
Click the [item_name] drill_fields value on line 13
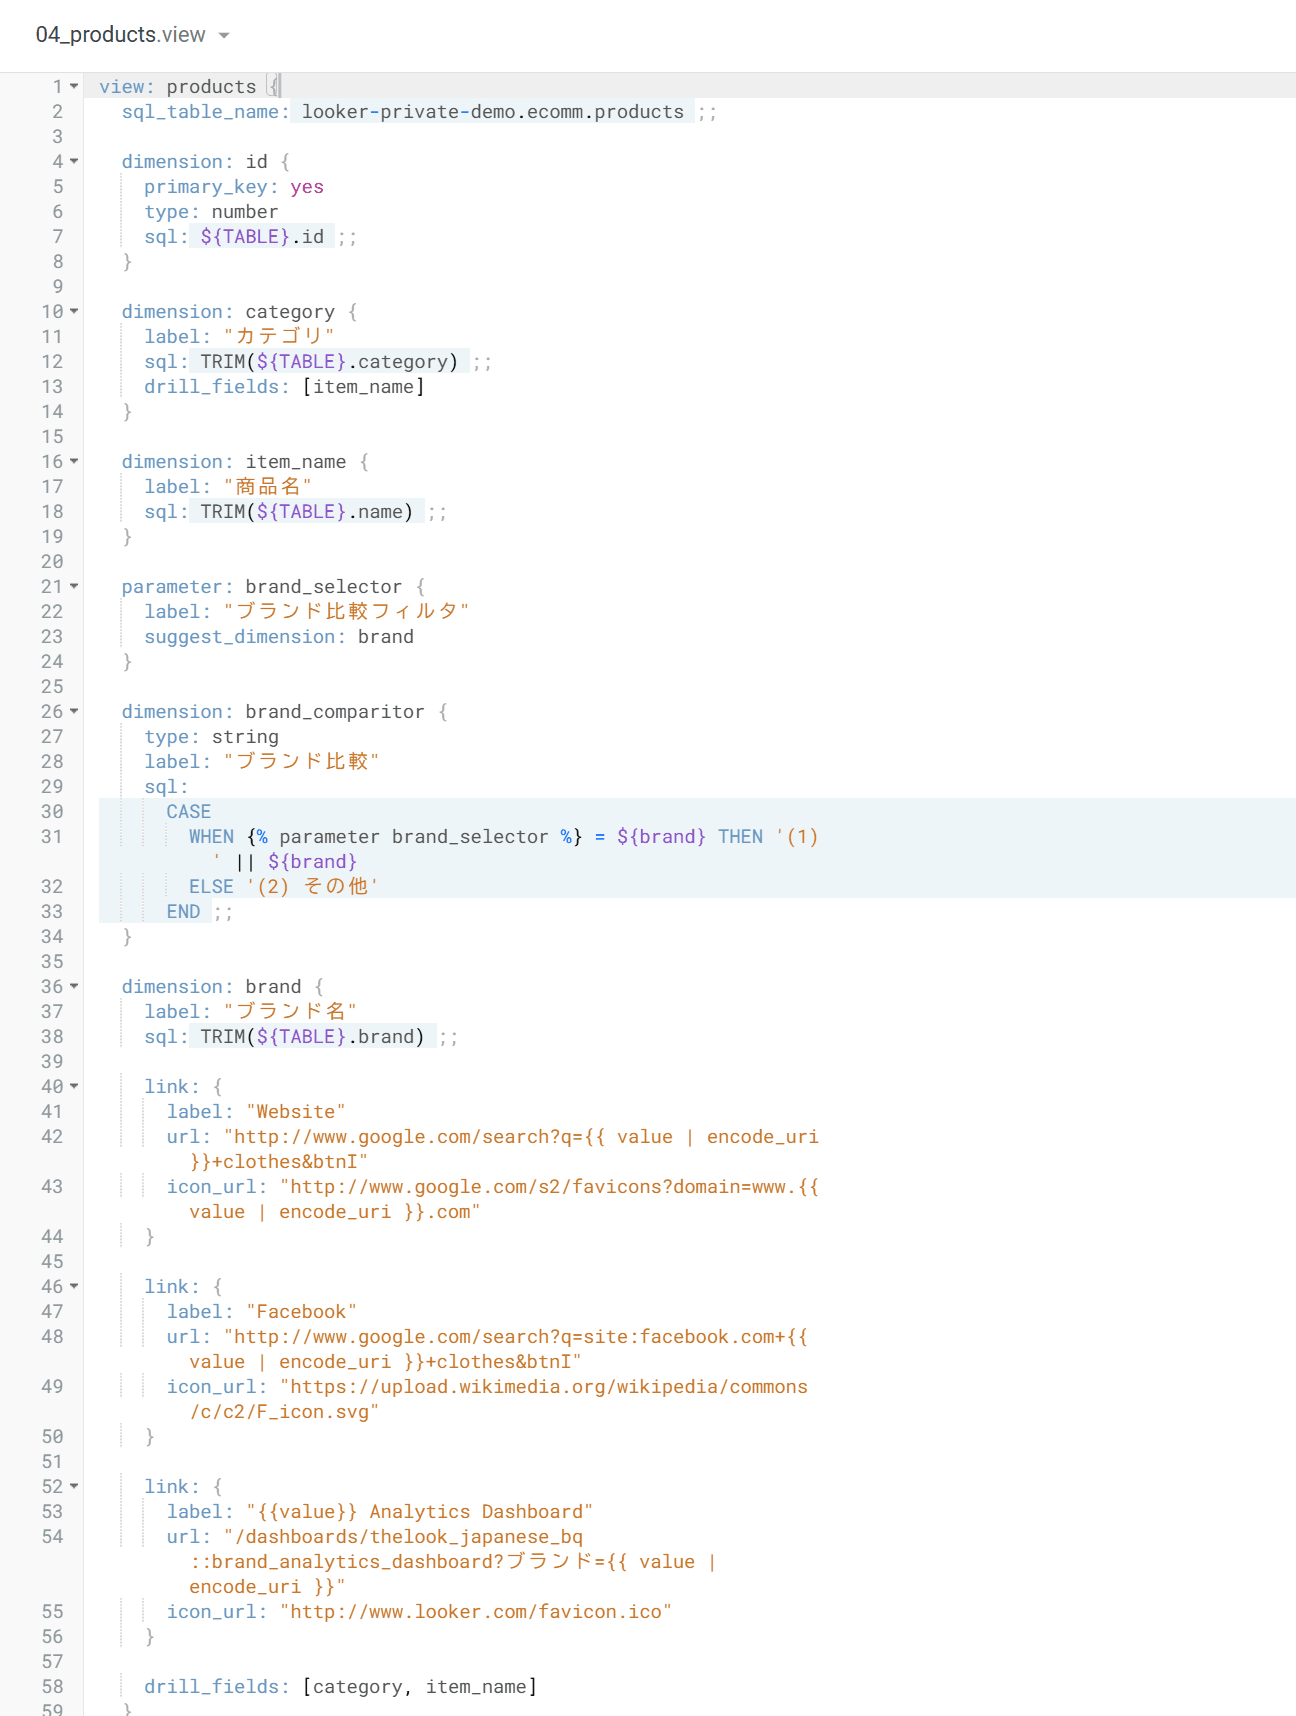pyautogui.click(x=363, y=387)
